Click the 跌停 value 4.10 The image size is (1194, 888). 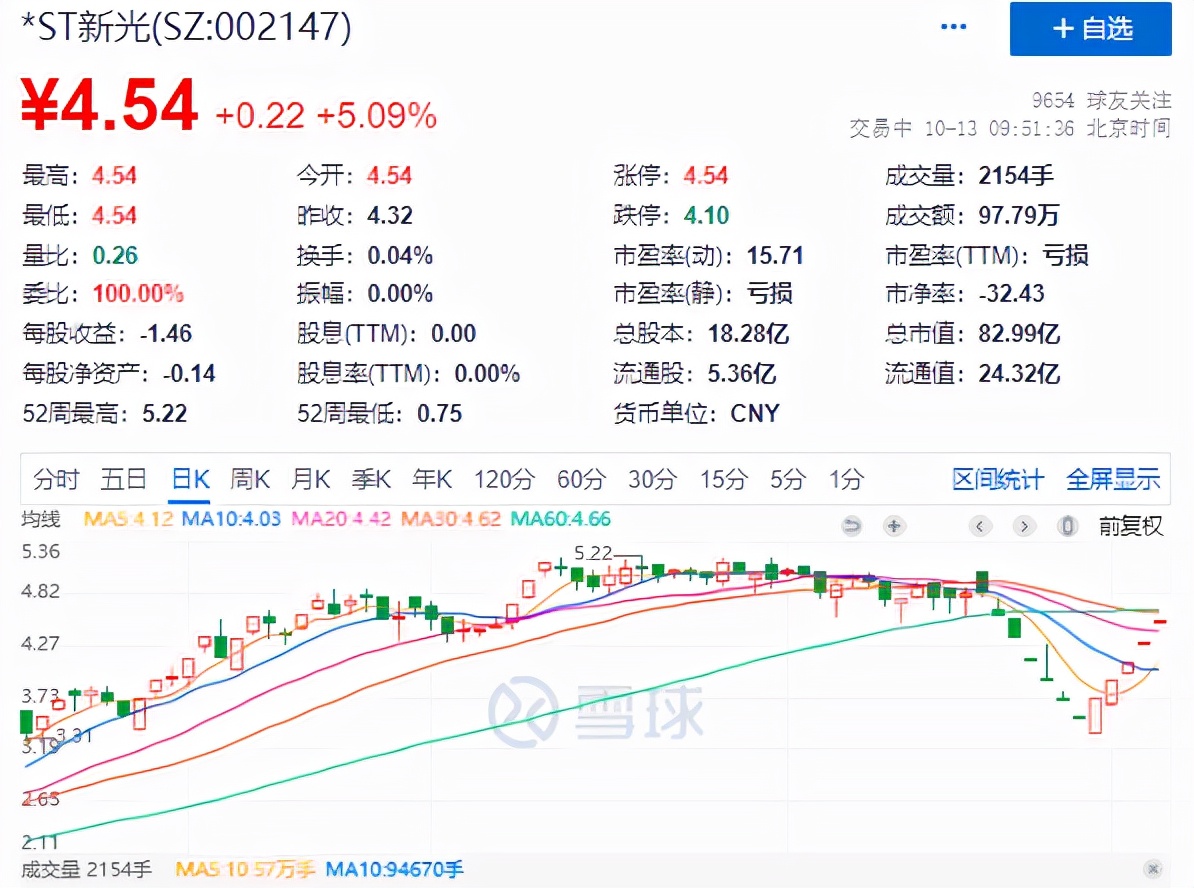tap(706, 216)
